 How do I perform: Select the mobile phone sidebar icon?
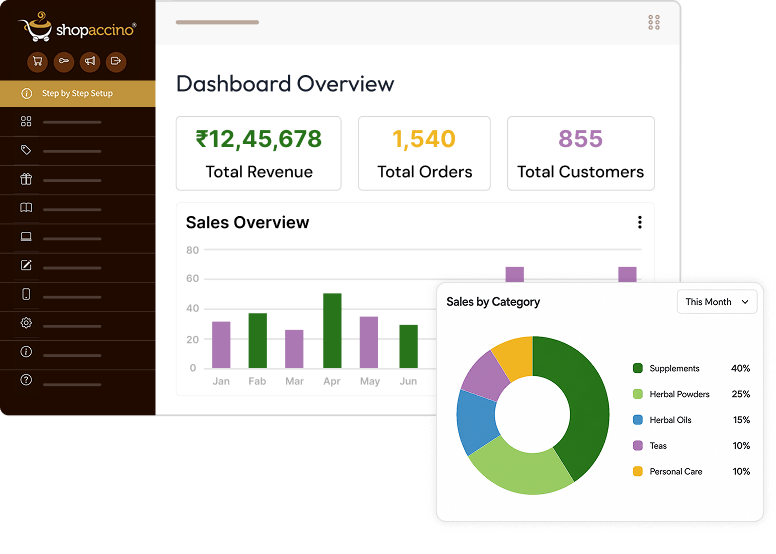(26, 294)
